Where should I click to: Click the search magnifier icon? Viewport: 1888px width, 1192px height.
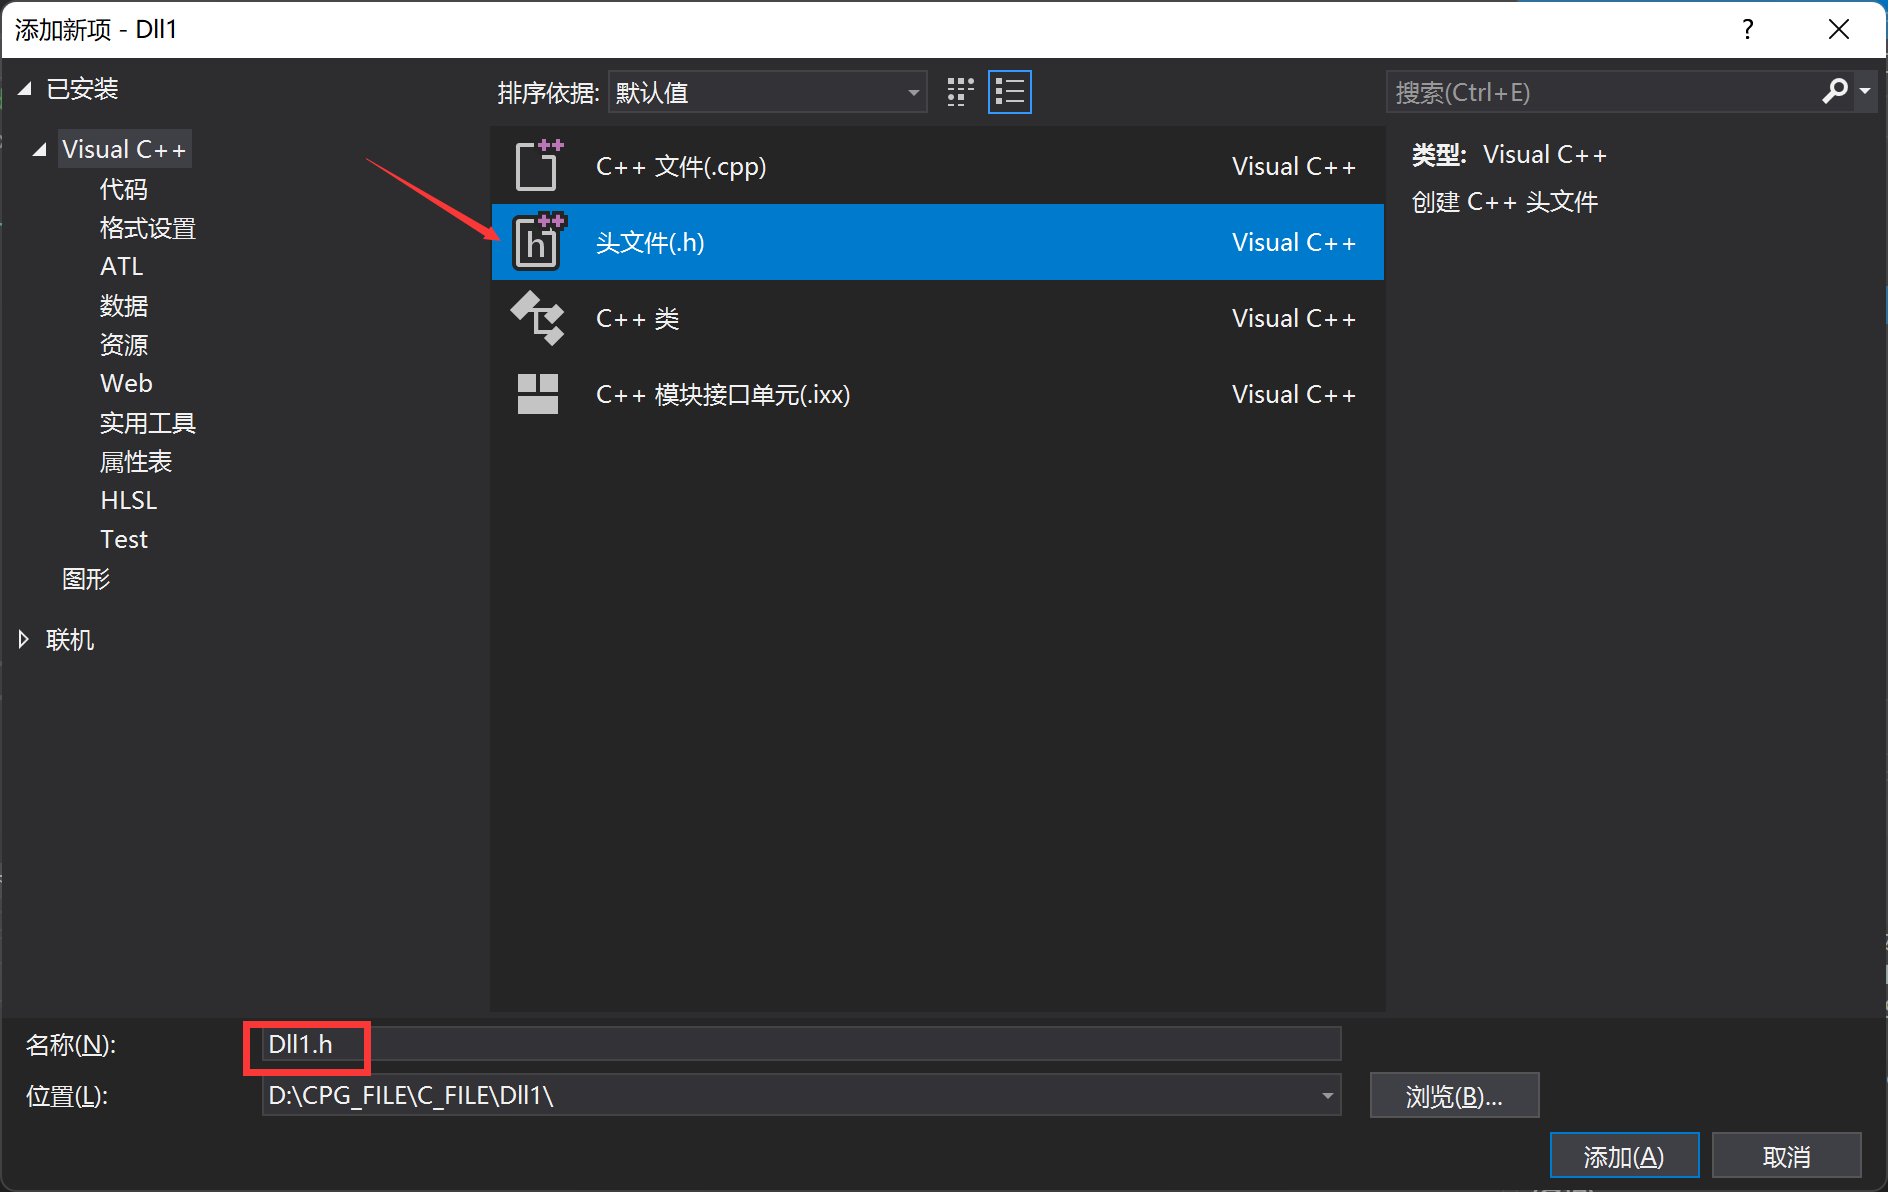click(1835, 91)
